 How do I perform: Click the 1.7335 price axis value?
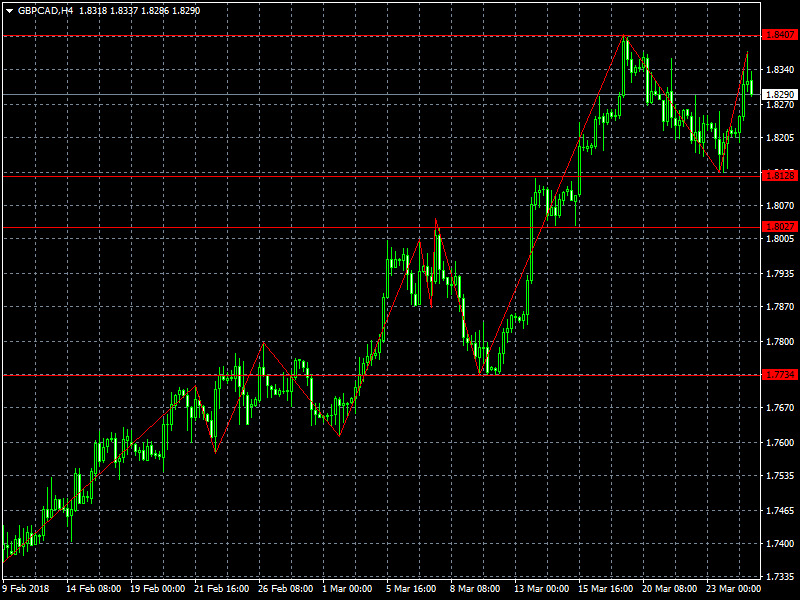pos(780,577)
